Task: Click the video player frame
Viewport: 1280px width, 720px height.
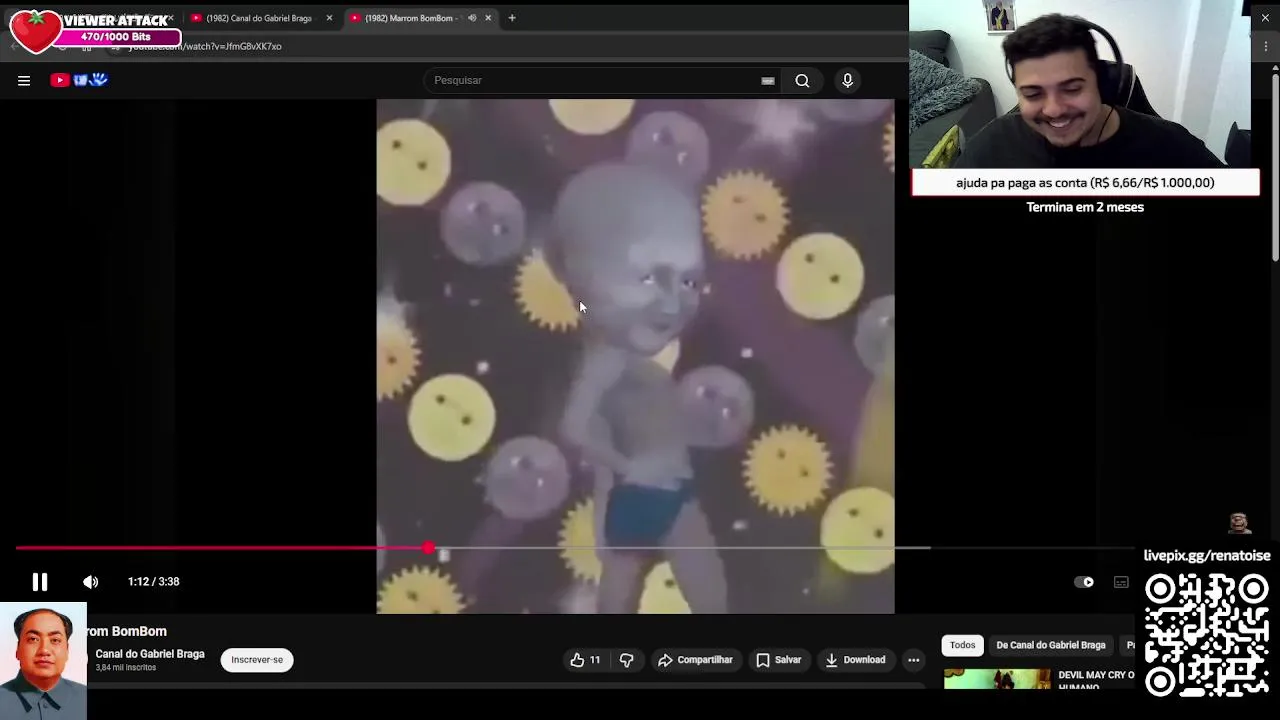Action: (635, 355)
